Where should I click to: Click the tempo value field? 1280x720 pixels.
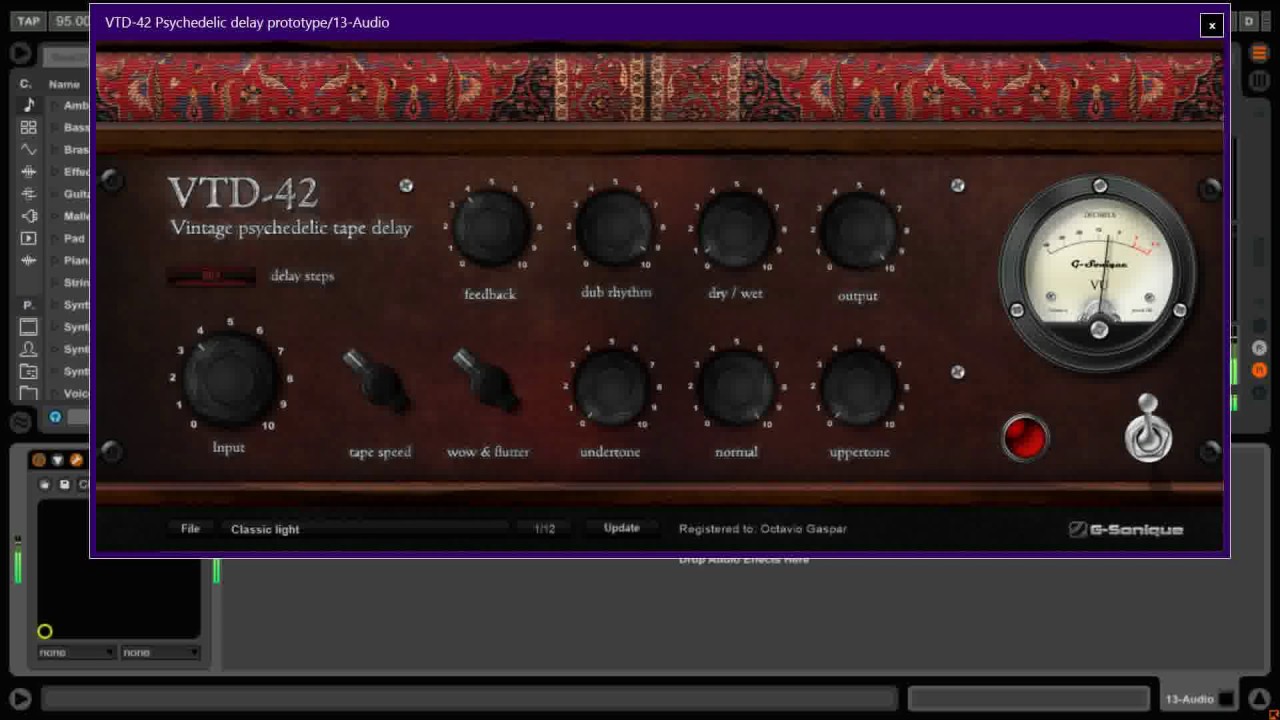coord(71,21)
